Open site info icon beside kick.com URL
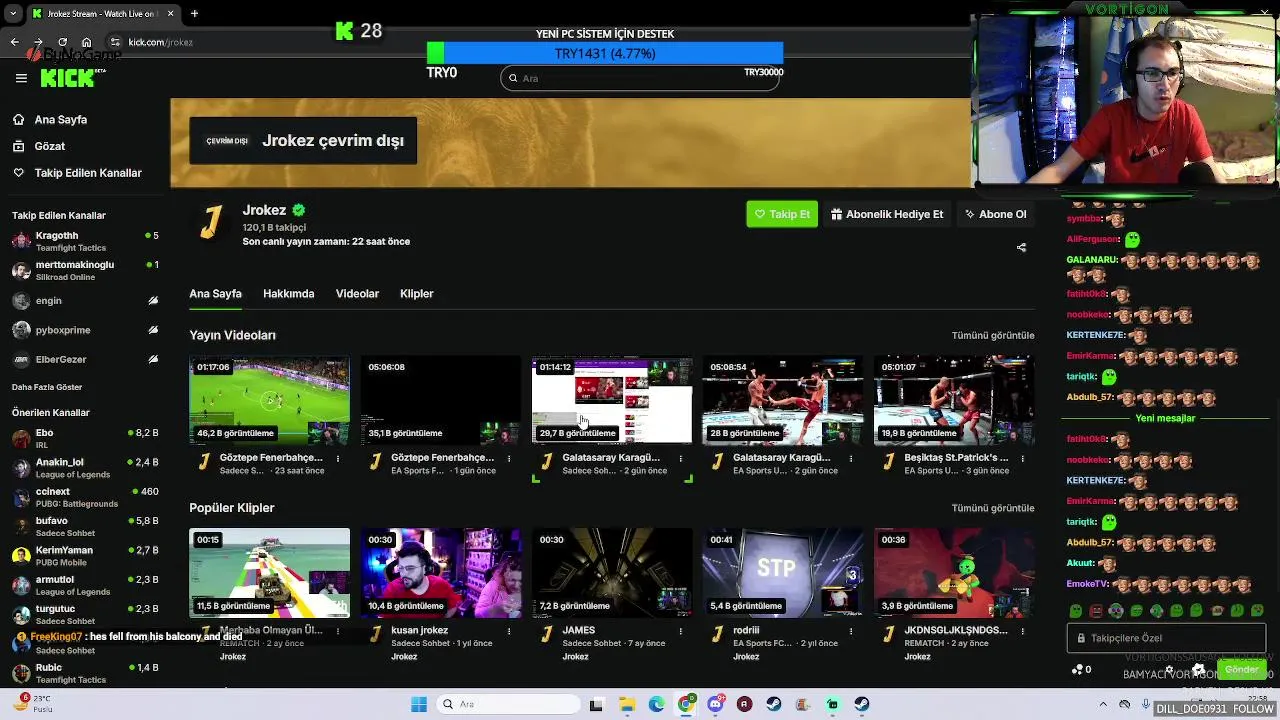 115,42
